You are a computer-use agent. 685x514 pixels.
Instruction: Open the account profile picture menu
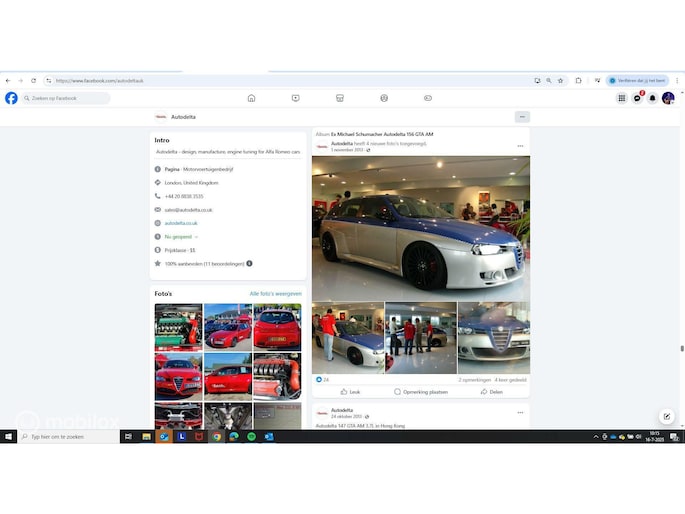tap(668, 98)
